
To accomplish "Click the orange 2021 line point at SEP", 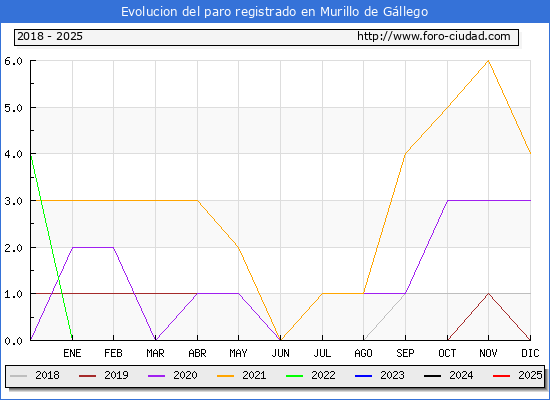I will [x=405, y=154].
